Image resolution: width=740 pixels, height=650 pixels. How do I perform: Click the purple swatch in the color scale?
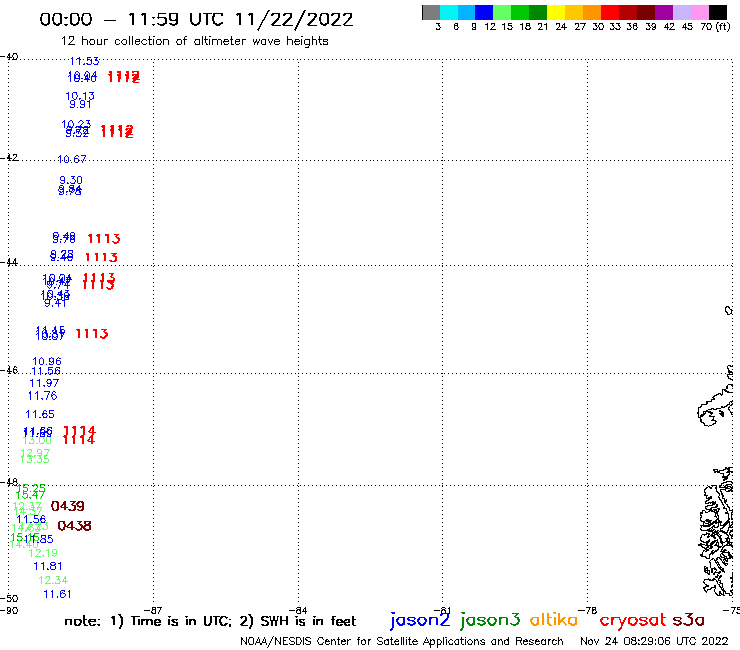[x=663, y=13]
